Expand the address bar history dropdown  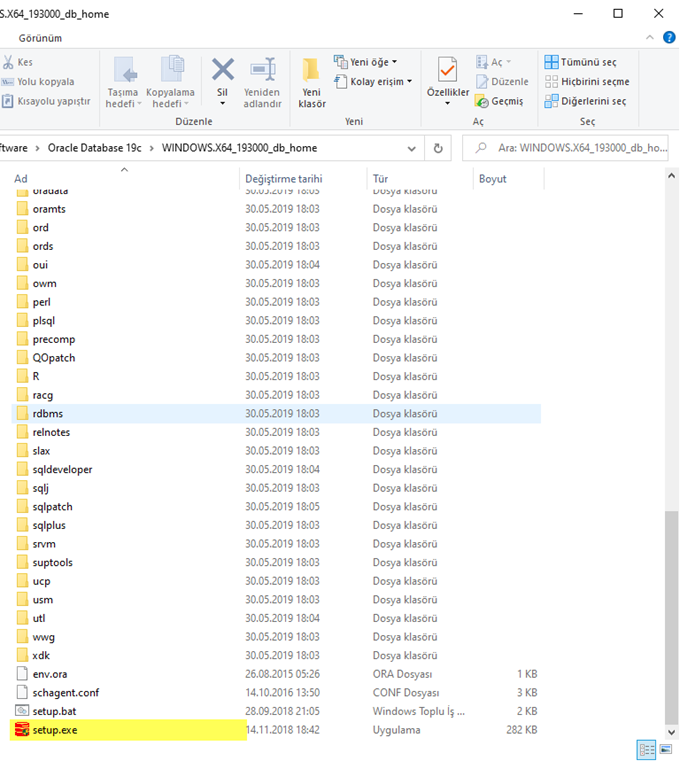(412, 148)
